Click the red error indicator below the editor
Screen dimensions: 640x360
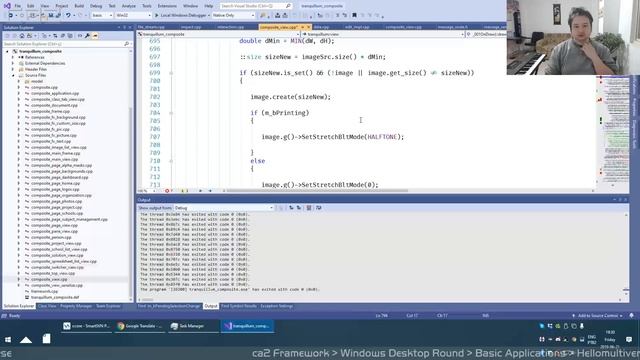[x=168, y=191]
